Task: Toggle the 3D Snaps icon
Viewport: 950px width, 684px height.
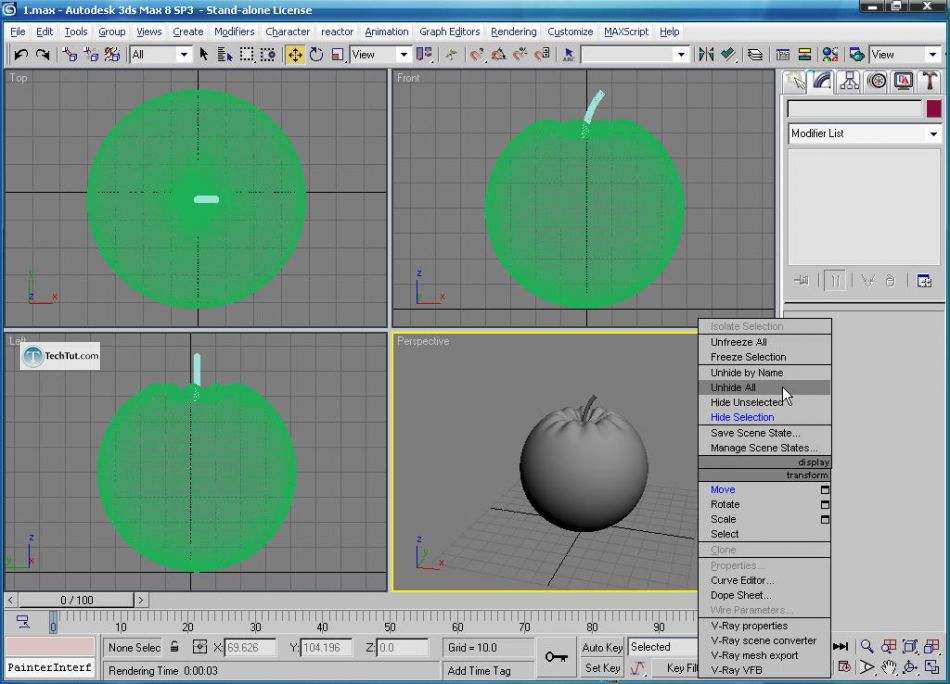Action: click(477, 55)
